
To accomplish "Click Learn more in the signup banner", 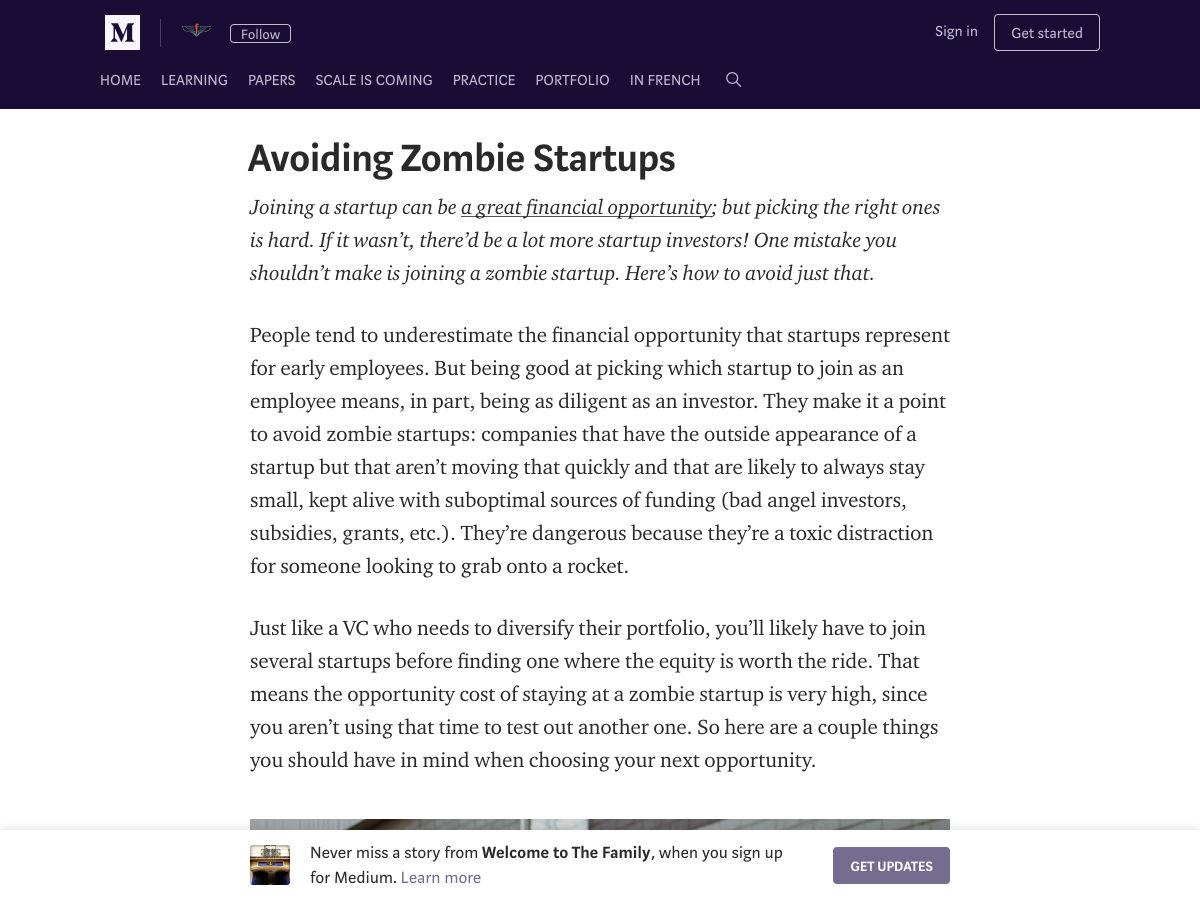I will pos(440,877).
